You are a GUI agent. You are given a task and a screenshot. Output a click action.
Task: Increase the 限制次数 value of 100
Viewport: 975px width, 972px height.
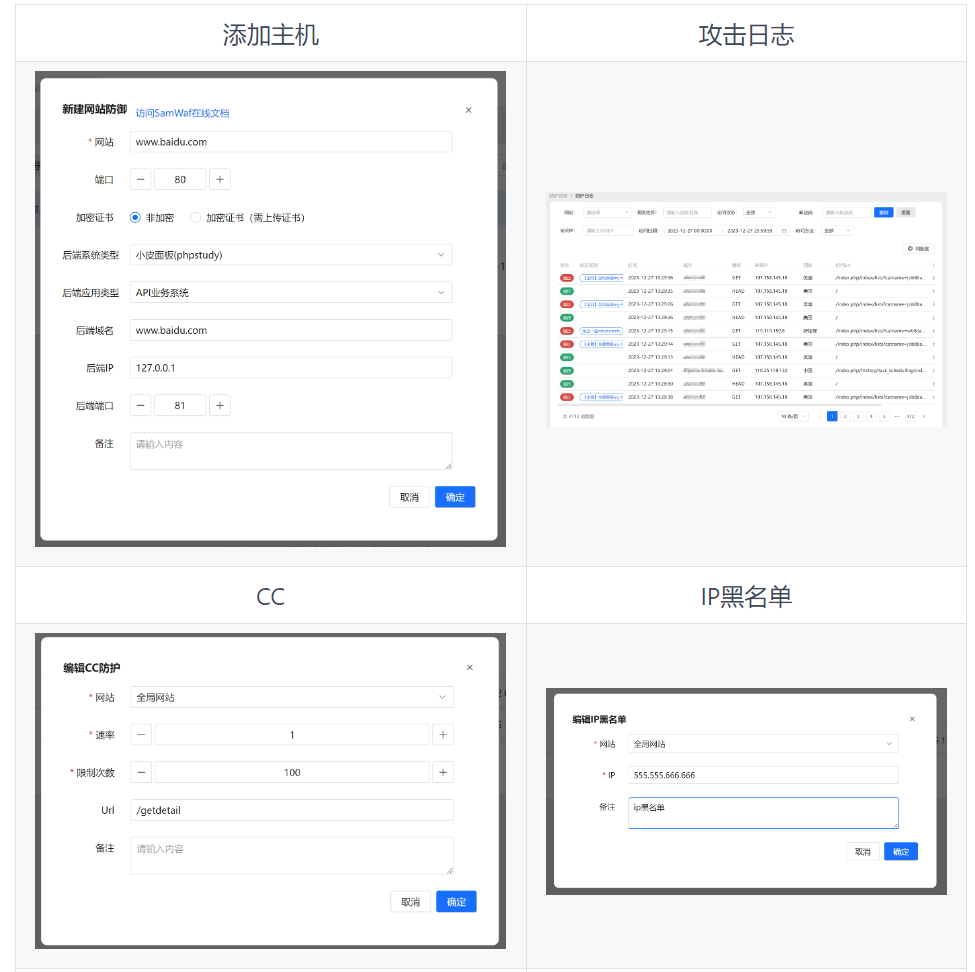click(443, 772)
